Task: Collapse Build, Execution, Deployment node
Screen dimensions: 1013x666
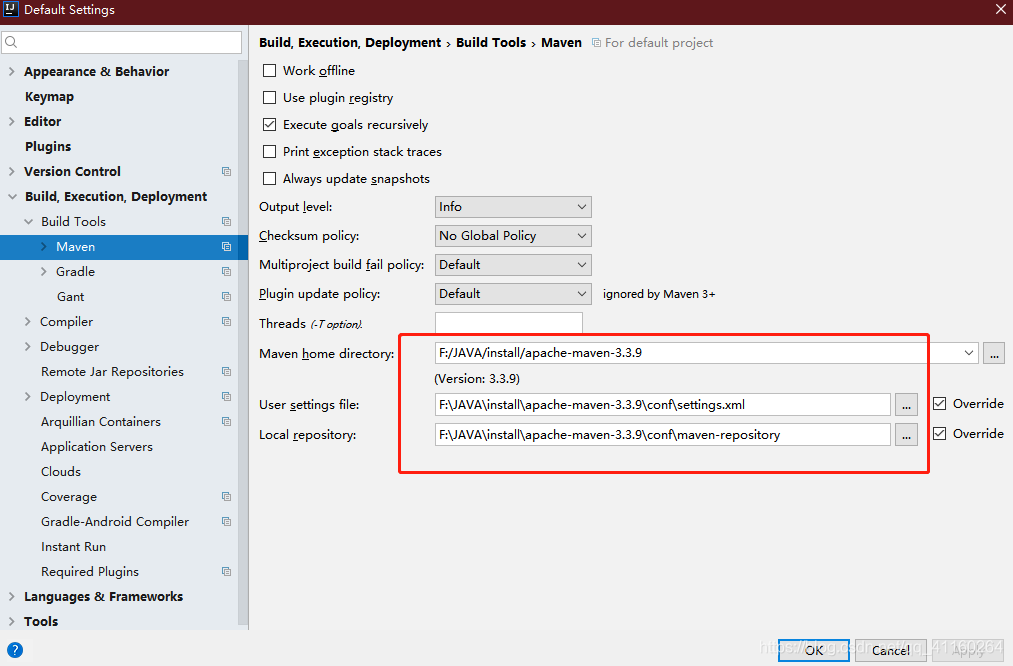Action: [x=12, y=196]
